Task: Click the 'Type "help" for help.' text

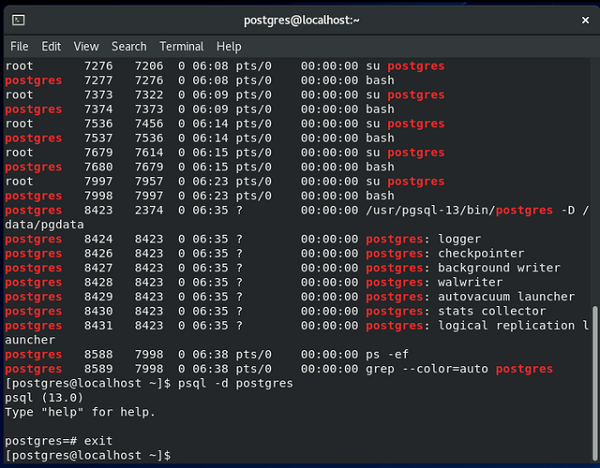Action: point(80,412)
